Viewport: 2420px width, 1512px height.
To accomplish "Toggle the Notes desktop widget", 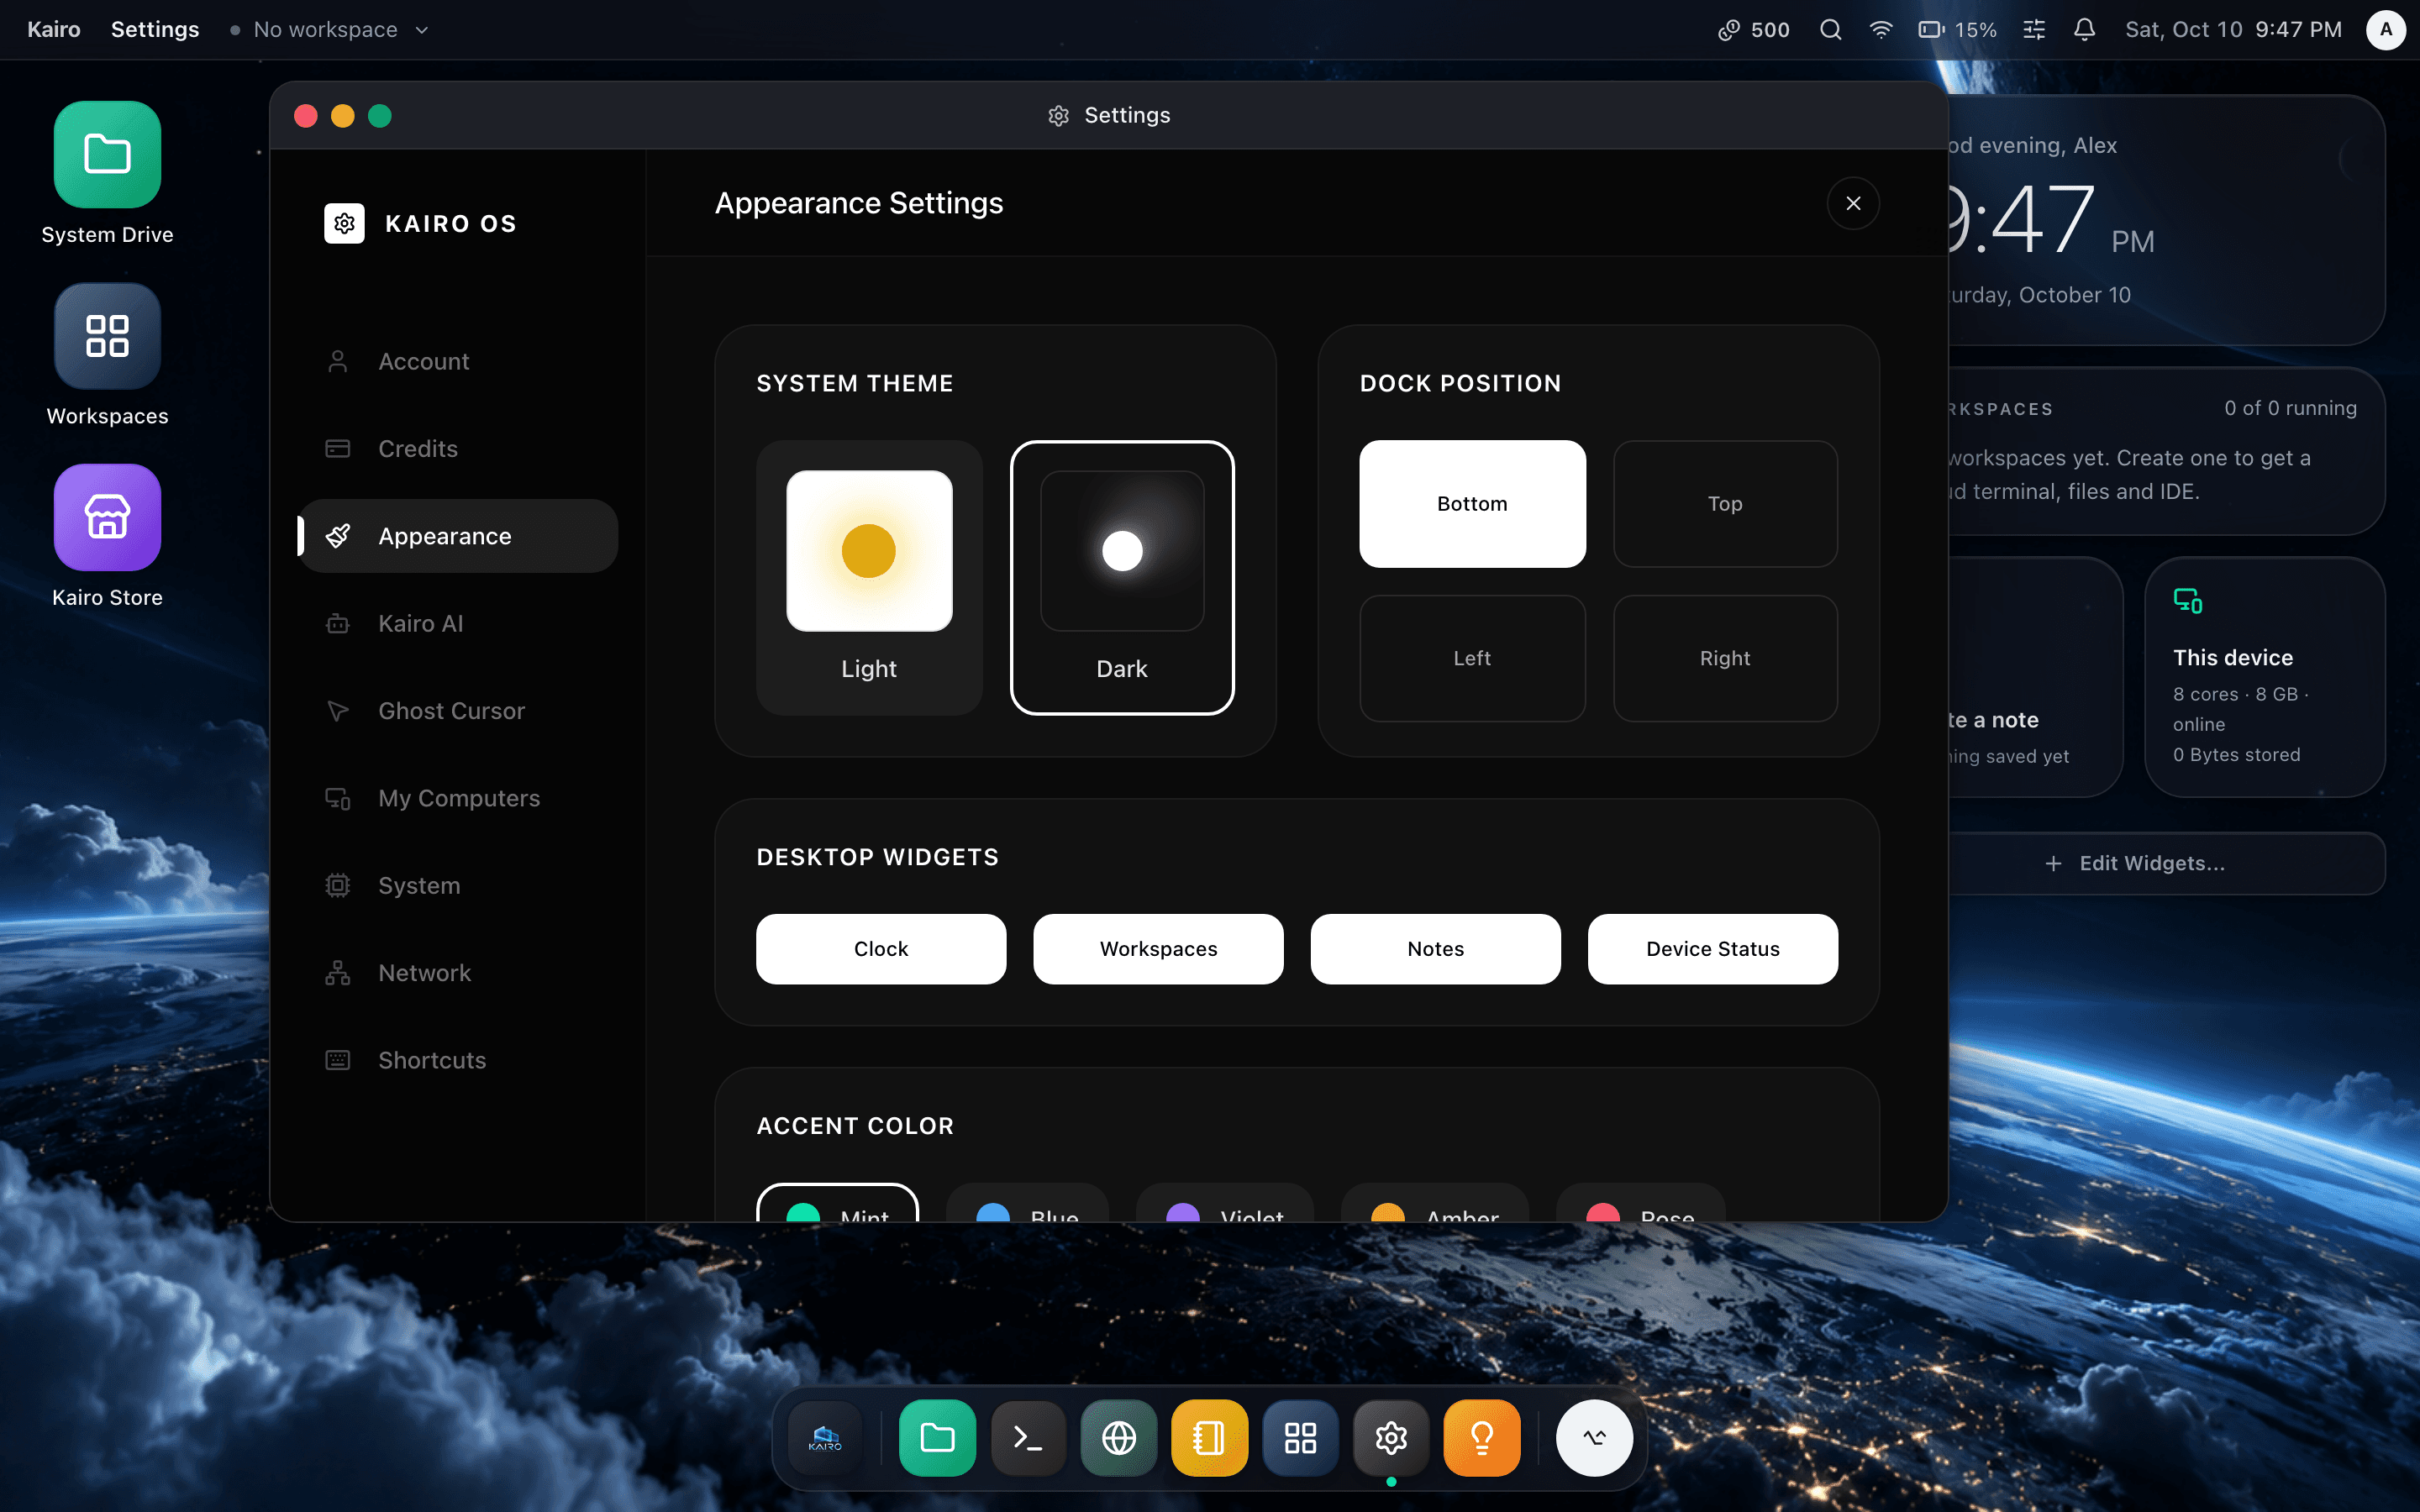I will pos(1435,949).
